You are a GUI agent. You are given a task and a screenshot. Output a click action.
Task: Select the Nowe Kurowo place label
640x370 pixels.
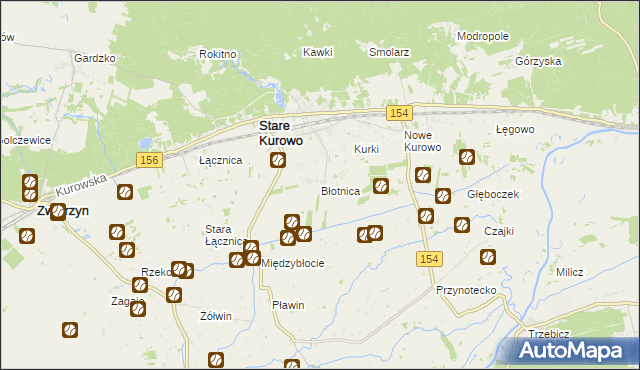(422, 141)
